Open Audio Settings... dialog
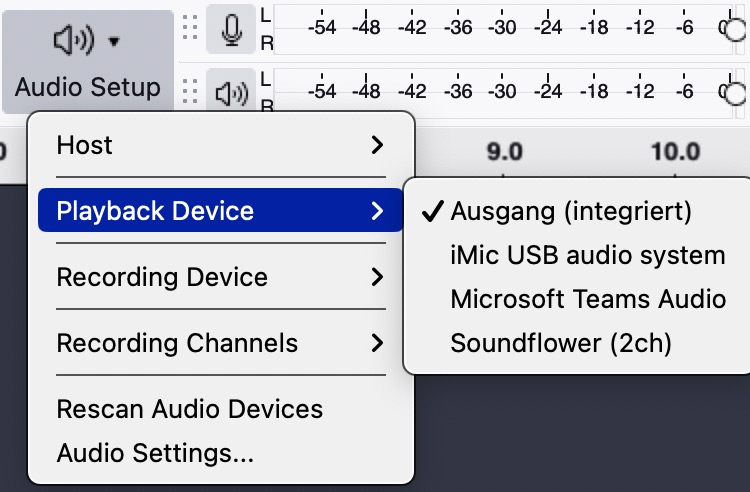The width and height of the screenshot is (750, 492). point(155,453)
